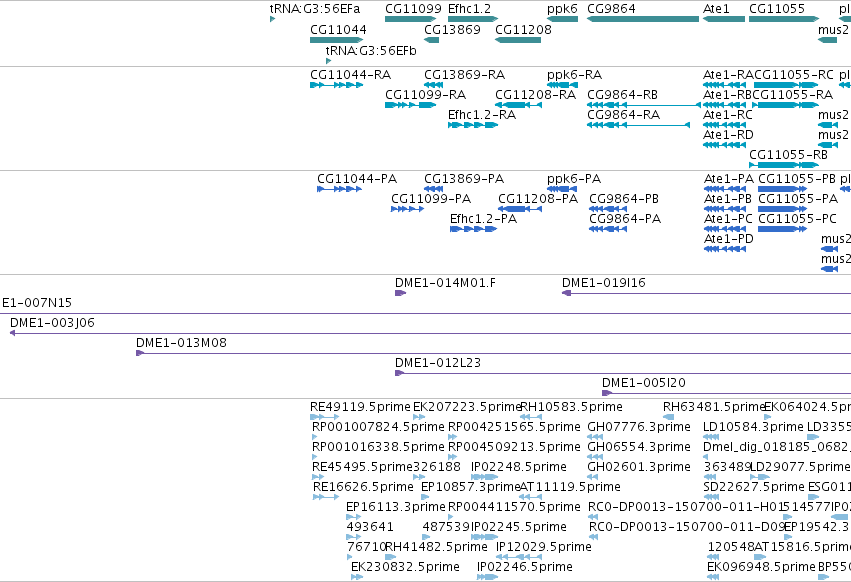Screen dimensions: 851x582
Task: Click the EK096948.5prime label
Action: coord(761,566)
